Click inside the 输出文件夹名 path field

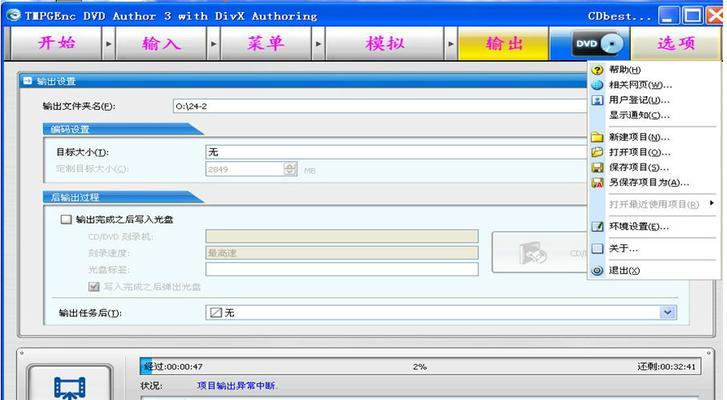point(380,106)
